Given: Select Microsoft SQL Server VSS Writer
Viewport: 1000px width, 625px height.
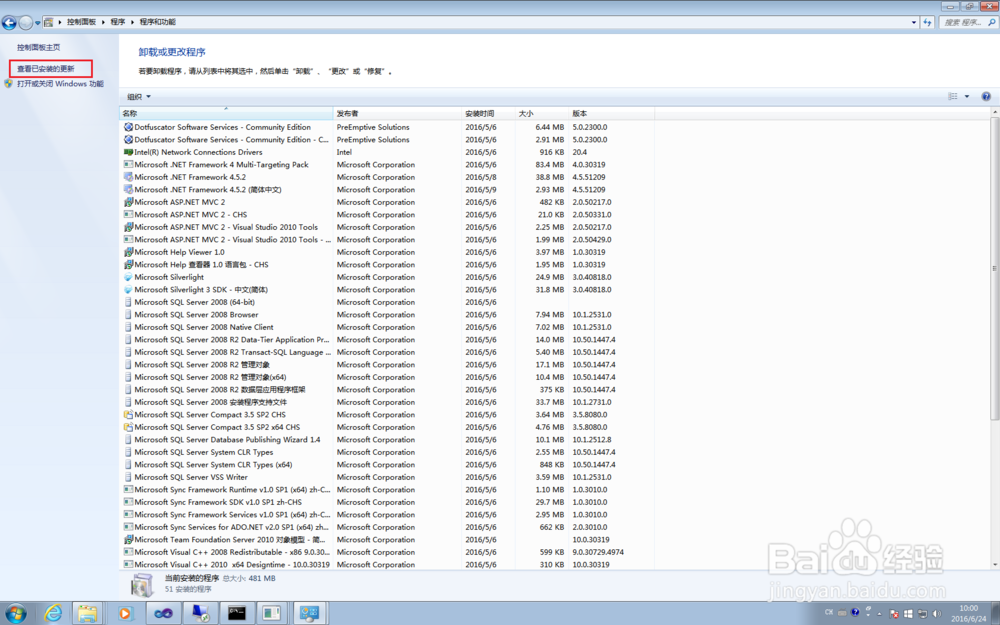Looking at the screenshot, I should pos(191,477).
